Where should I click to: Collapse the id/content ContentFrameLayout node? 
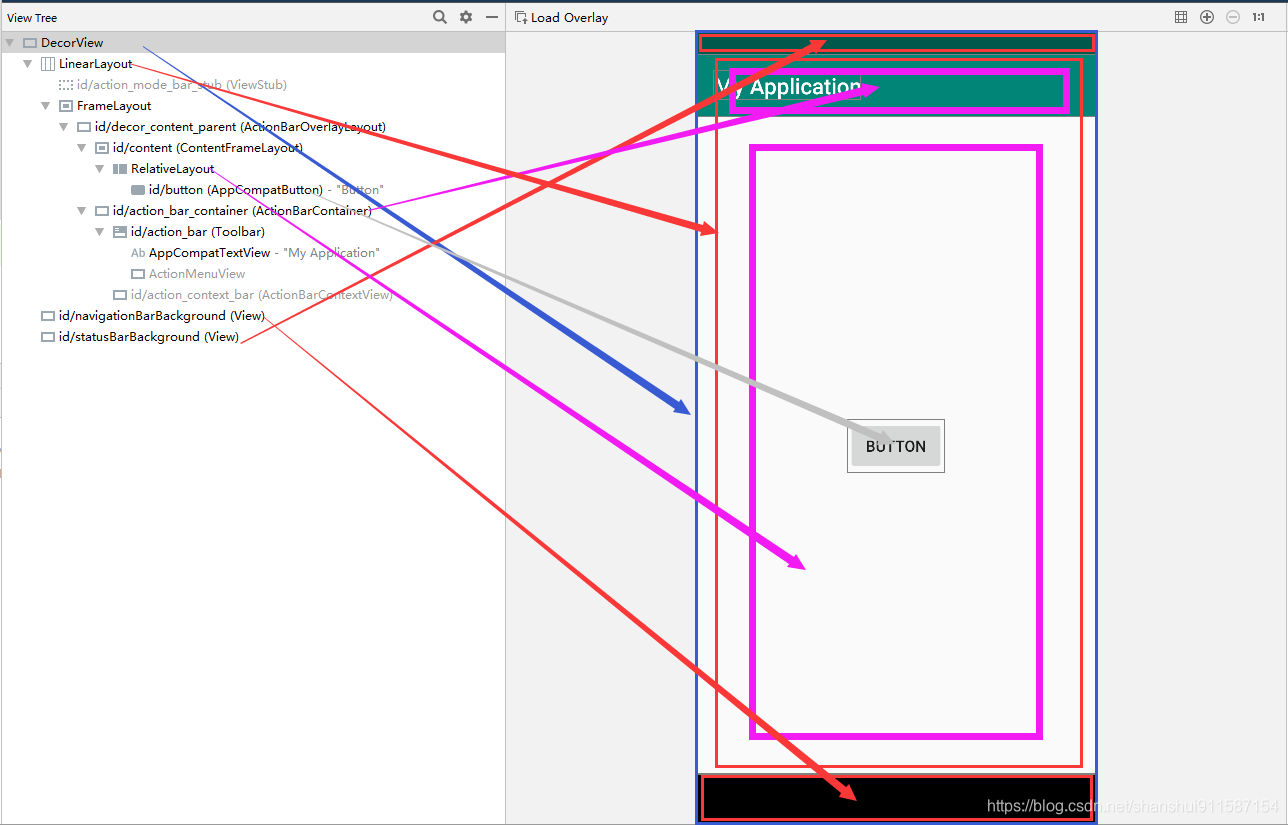click(82, 148)
